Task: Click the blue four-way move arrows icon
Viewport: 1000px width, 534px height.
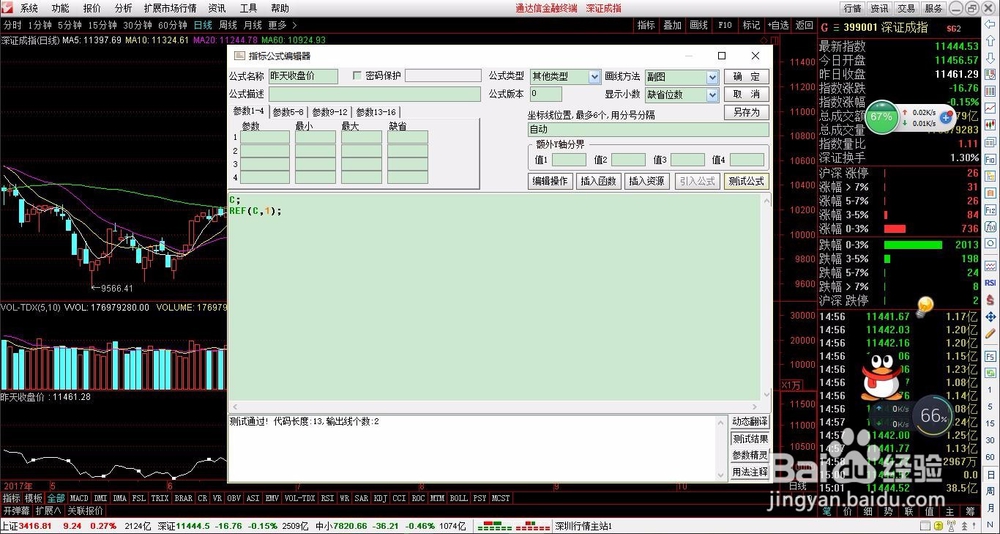Action: pyautogui.click(x=990, y=316)
